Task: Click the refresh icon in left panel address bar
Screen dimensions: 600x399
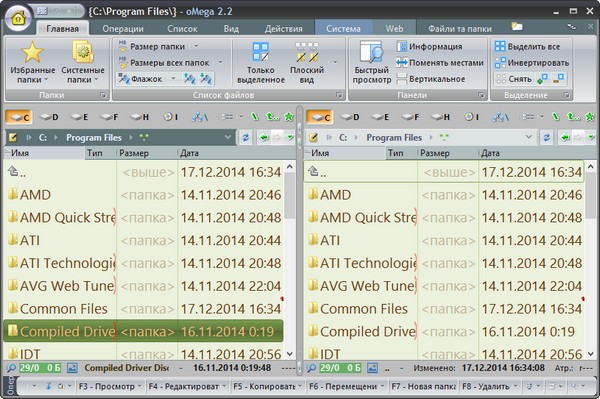Action: click(246, 137)
